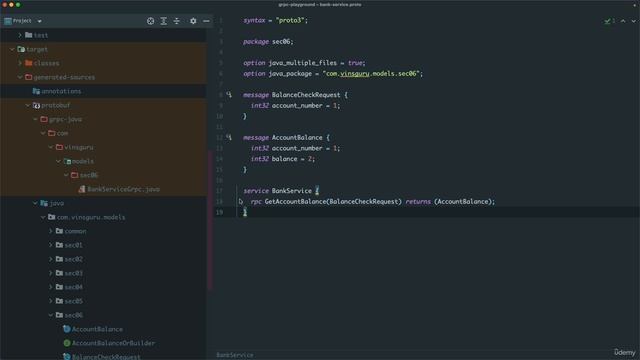Collapse the grpc-java folder chevron
The width and height of the screenshot is (640, 360).
click(x=36, y=119)
